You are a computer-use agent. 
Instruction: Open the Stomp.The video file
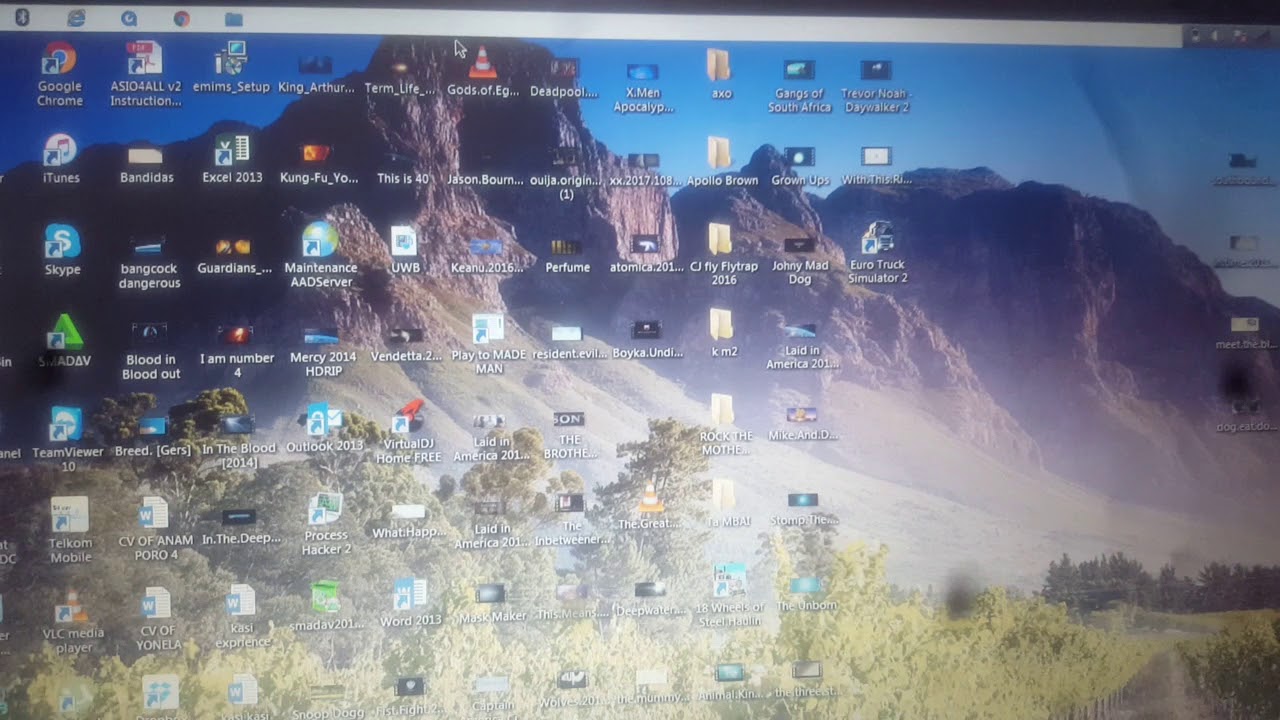point(804,509)
